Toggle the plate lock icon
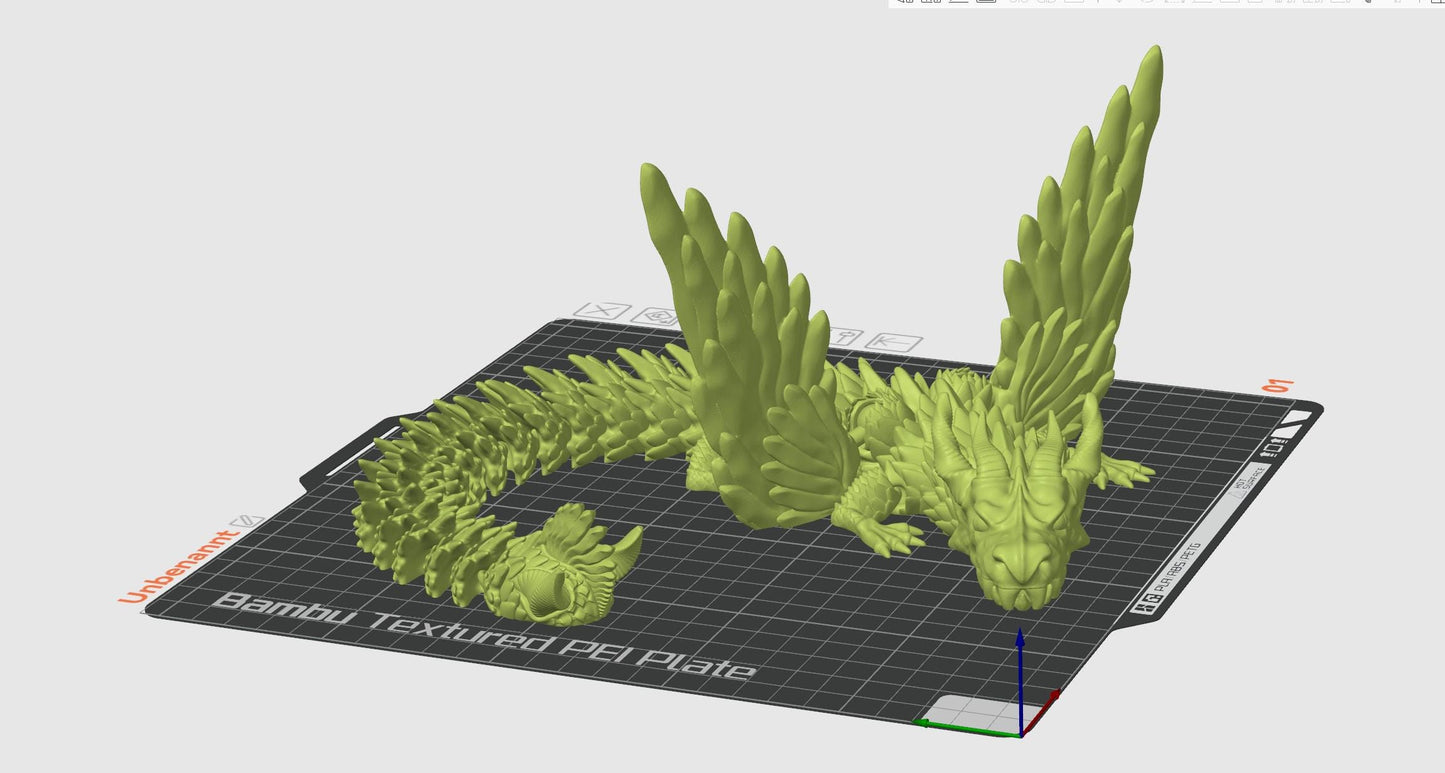 (x=845, y=337)
